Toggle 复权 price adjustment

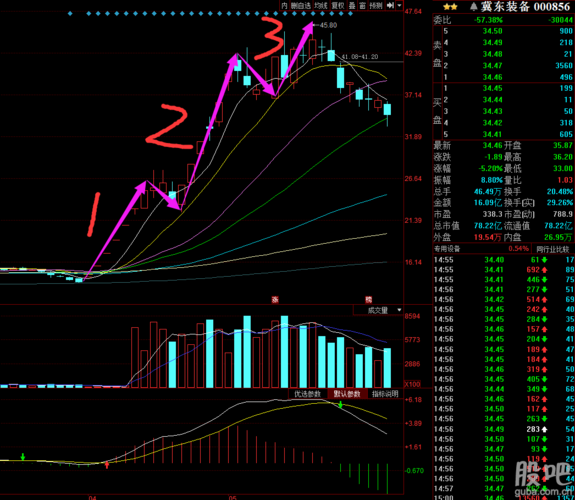click(338, 6)
